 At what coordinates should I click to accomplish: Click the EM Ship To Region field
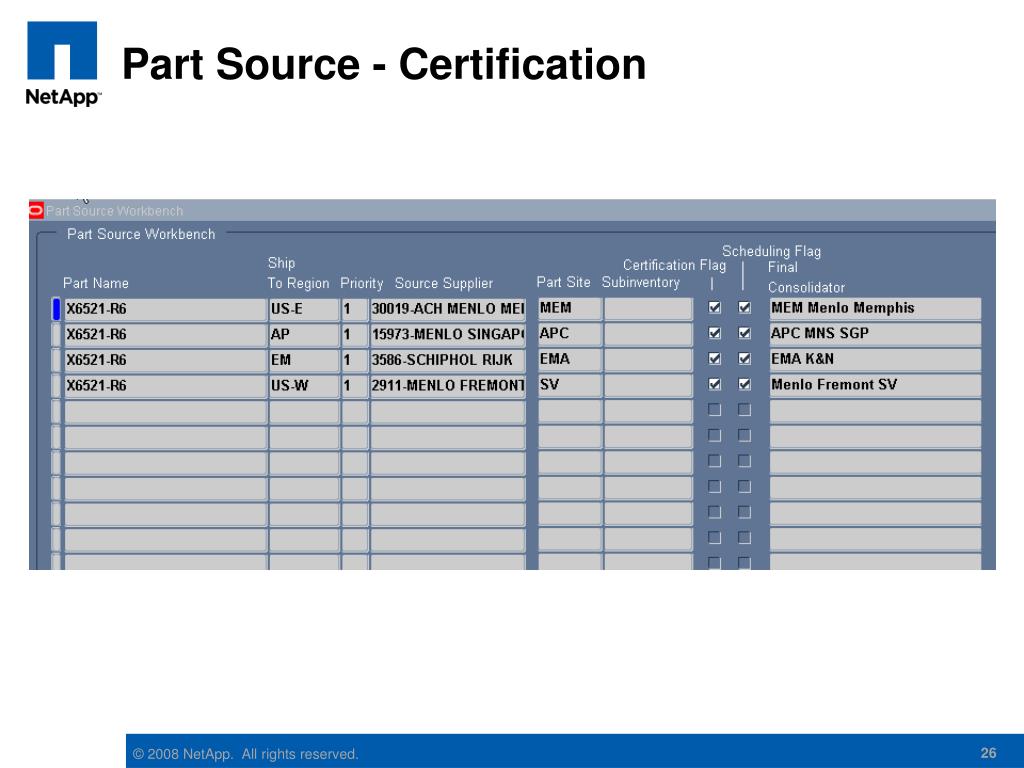coord(304,360)
